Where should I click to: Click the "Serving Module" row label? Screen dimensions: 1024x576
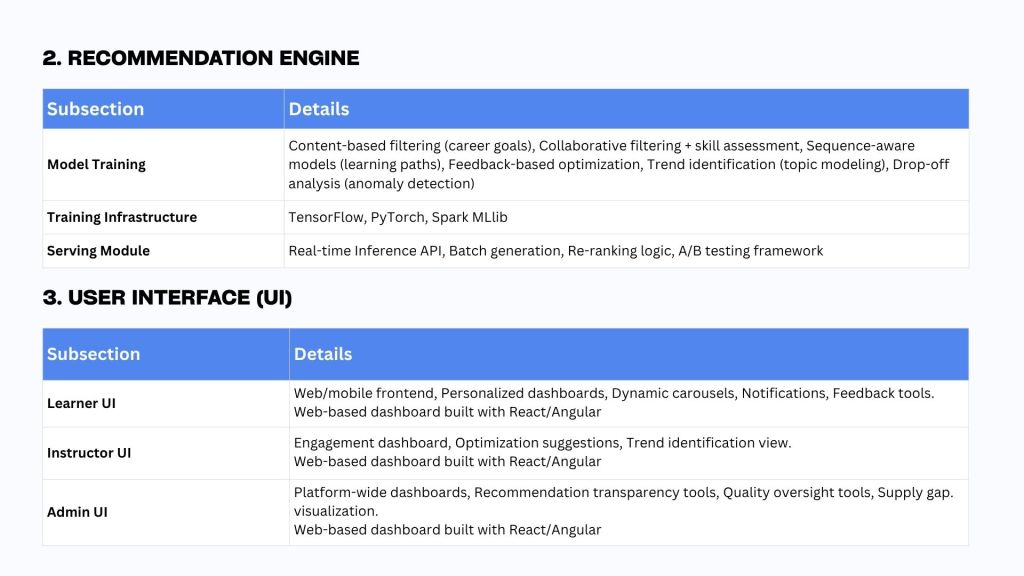click(x=98, y=251)
